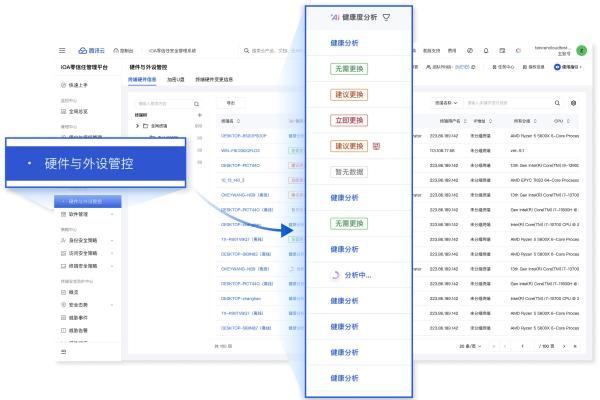
Task: Go to the 控制台 console home
Action: pyautogui.click(x=123, y=51)
